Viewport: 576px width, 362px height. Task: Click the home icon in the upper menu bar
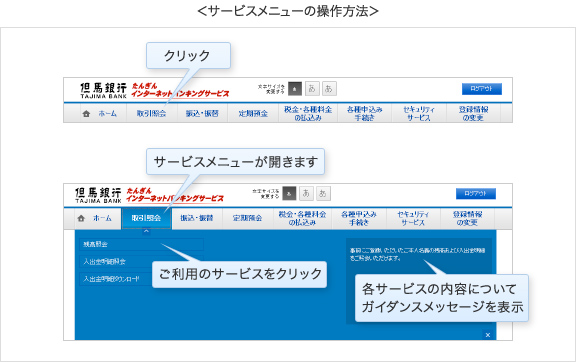tap(86, 114)
